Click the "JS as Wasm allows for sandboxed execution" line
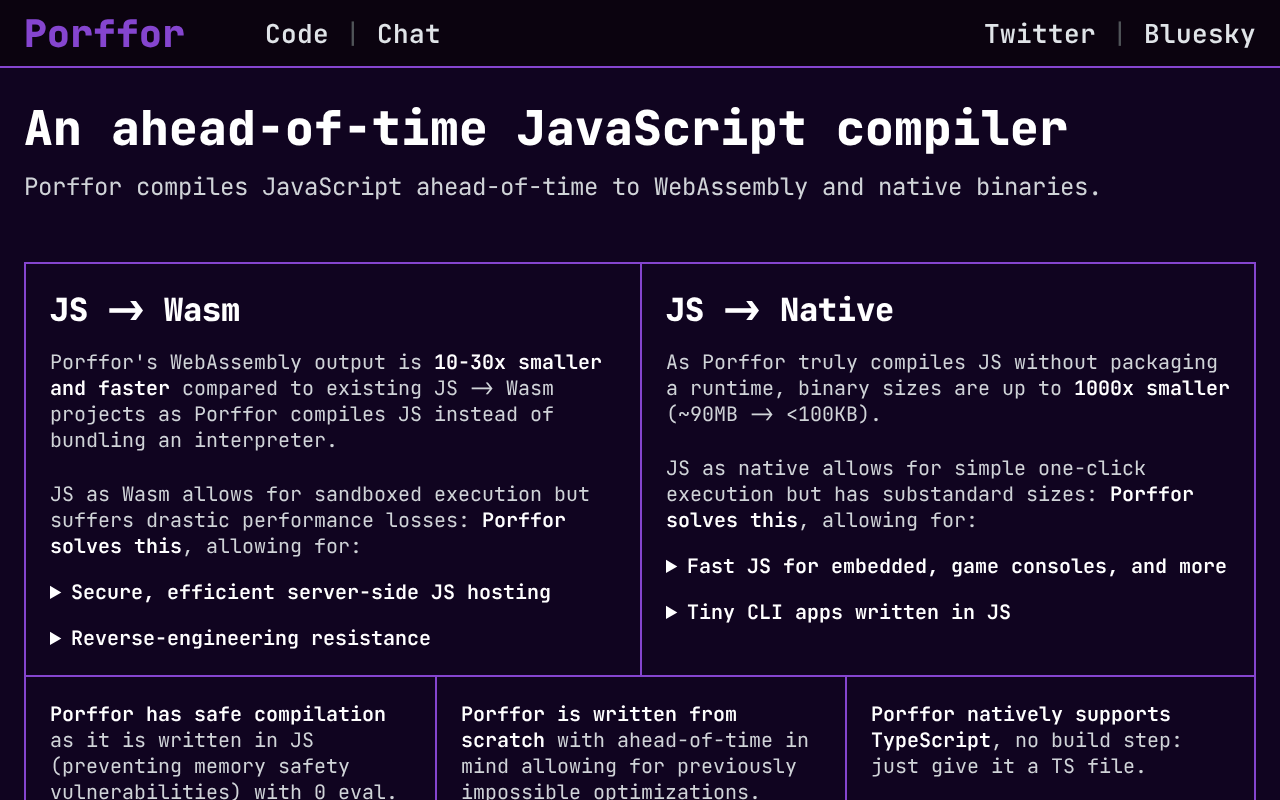 [x=320, y=494]
